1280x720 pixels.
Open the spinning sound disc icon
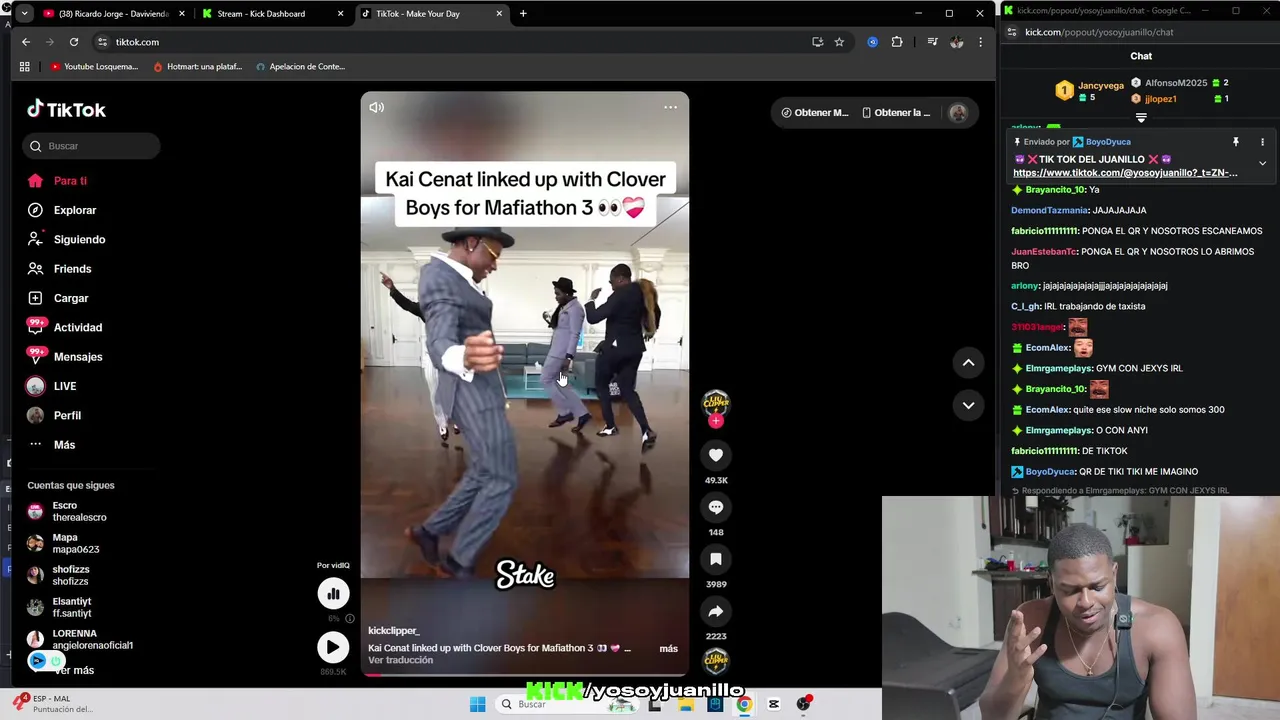coord(716,660)
